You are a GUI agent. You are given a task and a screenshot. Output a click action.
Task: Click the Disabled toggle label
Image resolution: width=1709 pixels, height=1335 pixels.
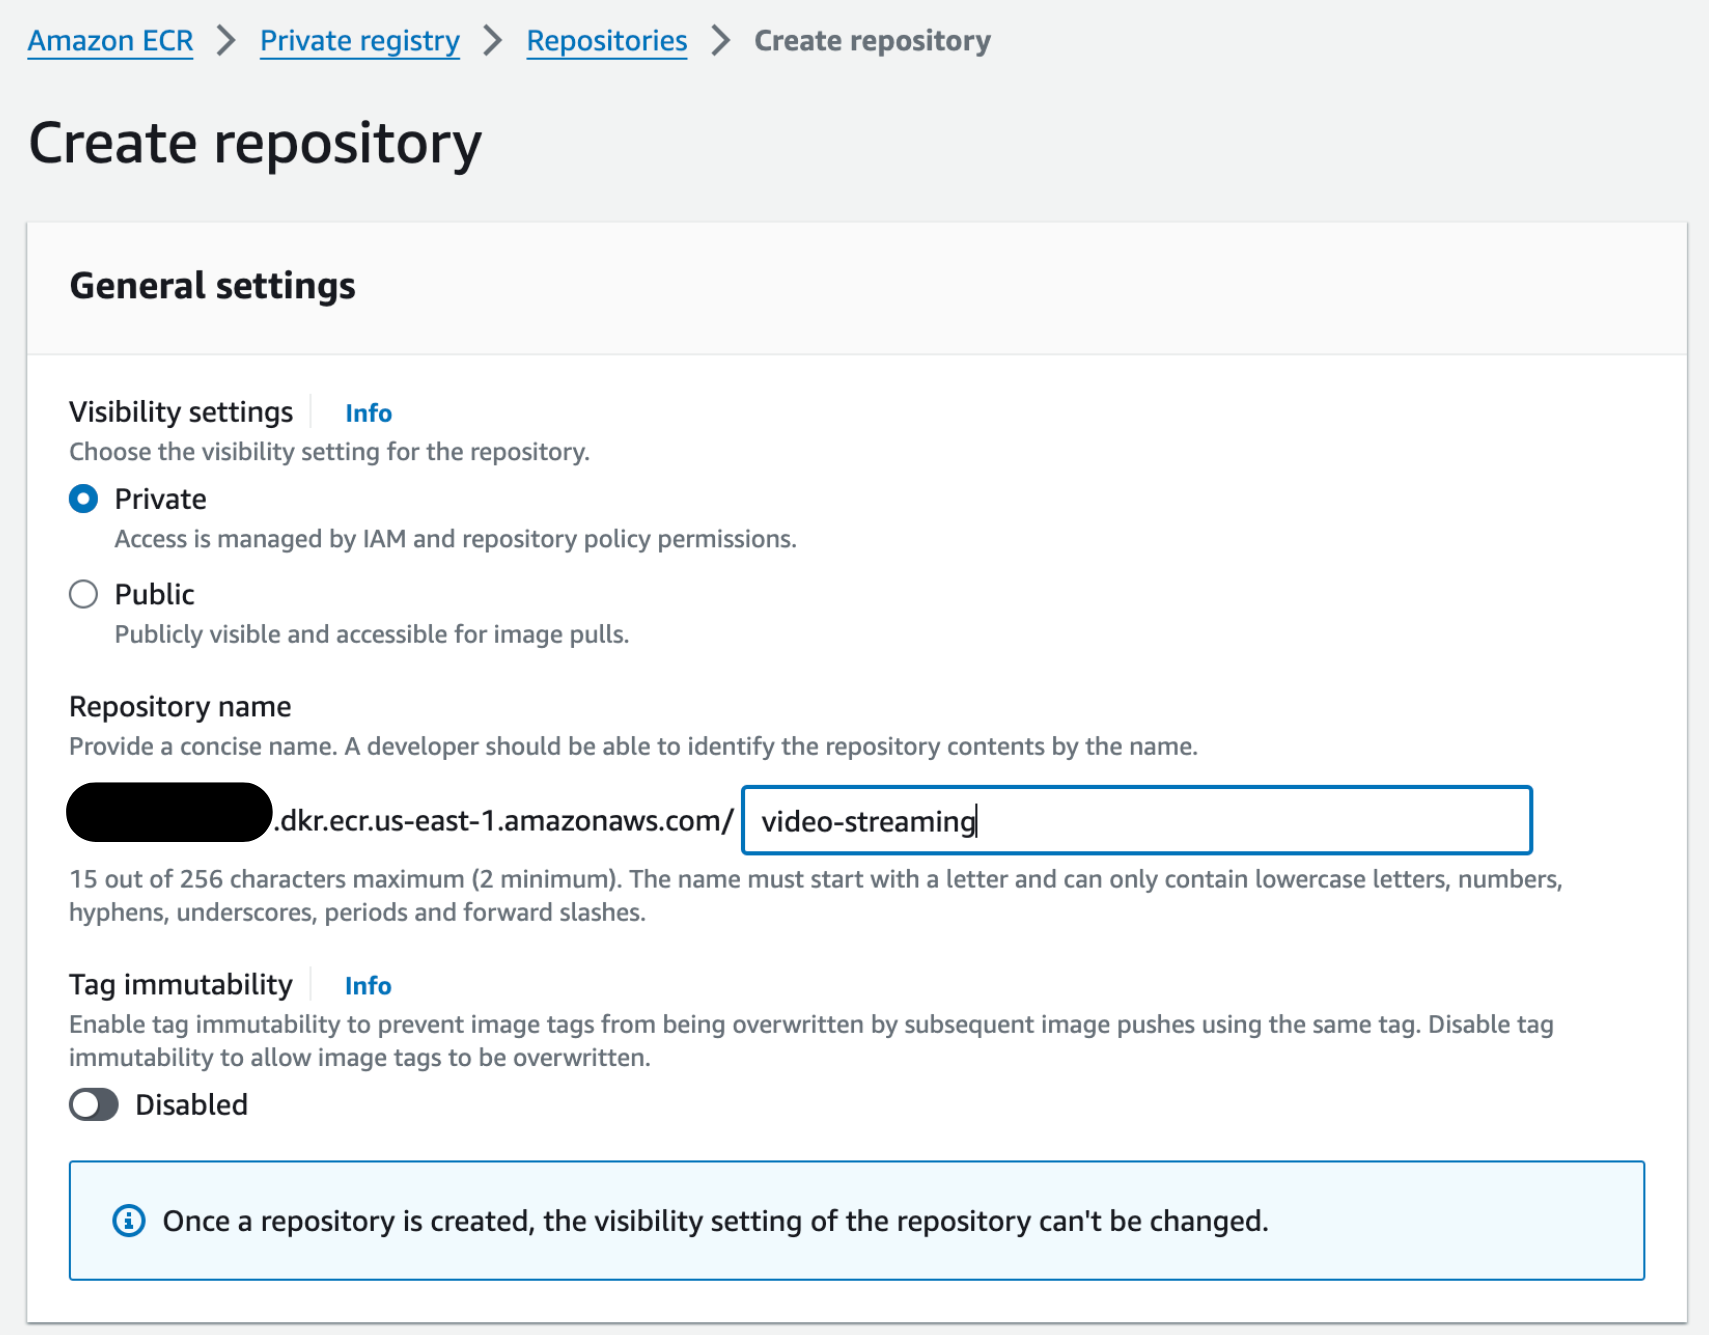[191, 1105]
